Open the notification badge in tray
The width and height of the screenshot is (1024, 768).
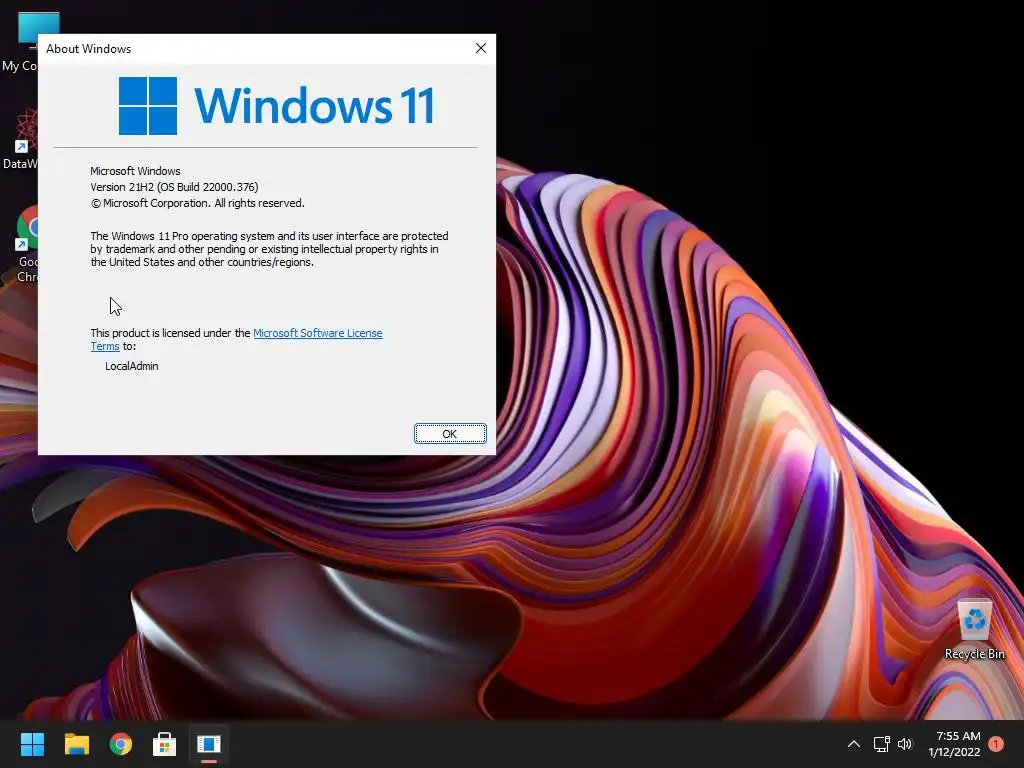[x=996, y=744]
